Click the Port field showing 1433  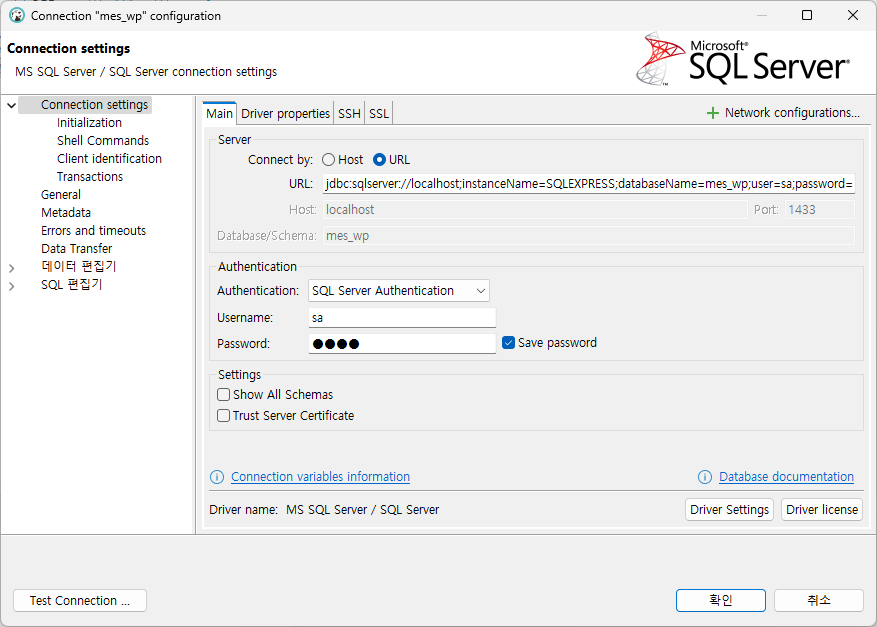pyautogui.click(x=819, y=210)
